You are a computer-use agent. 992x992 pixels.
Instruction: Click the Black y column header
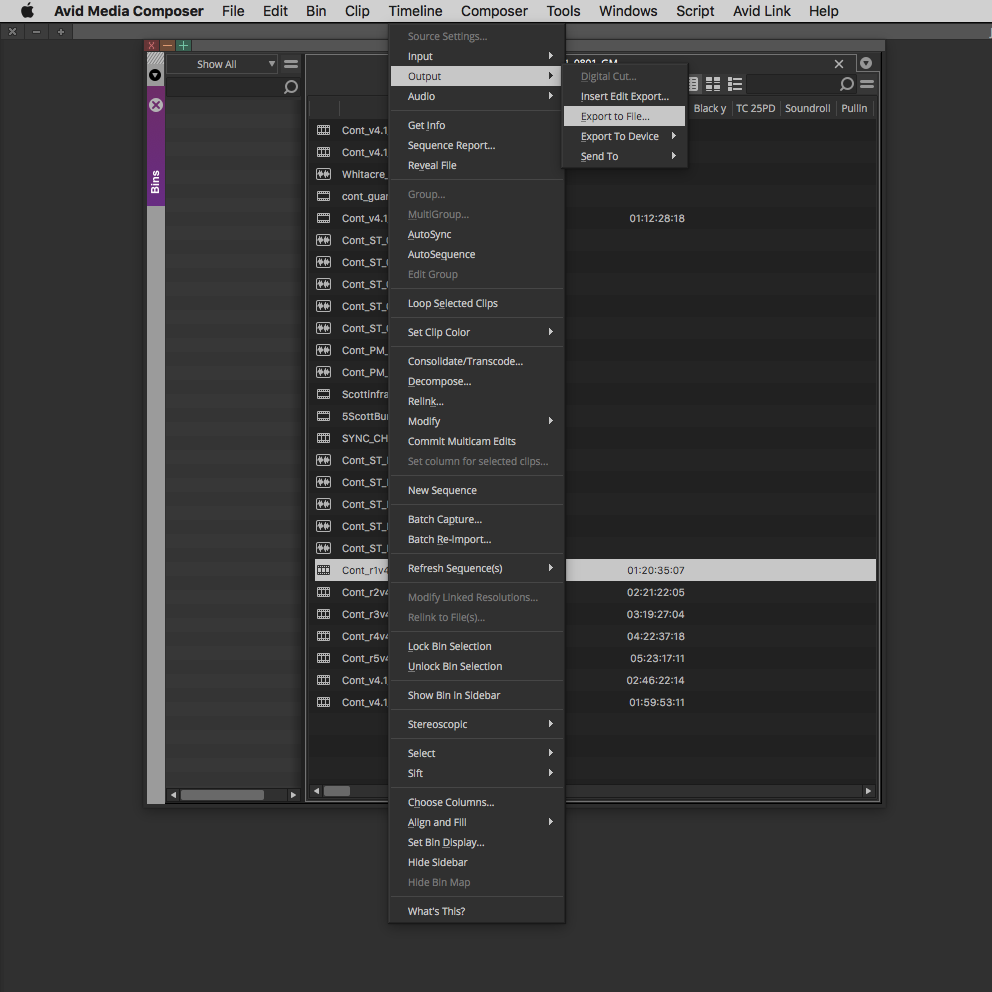(x=709, y=108)
